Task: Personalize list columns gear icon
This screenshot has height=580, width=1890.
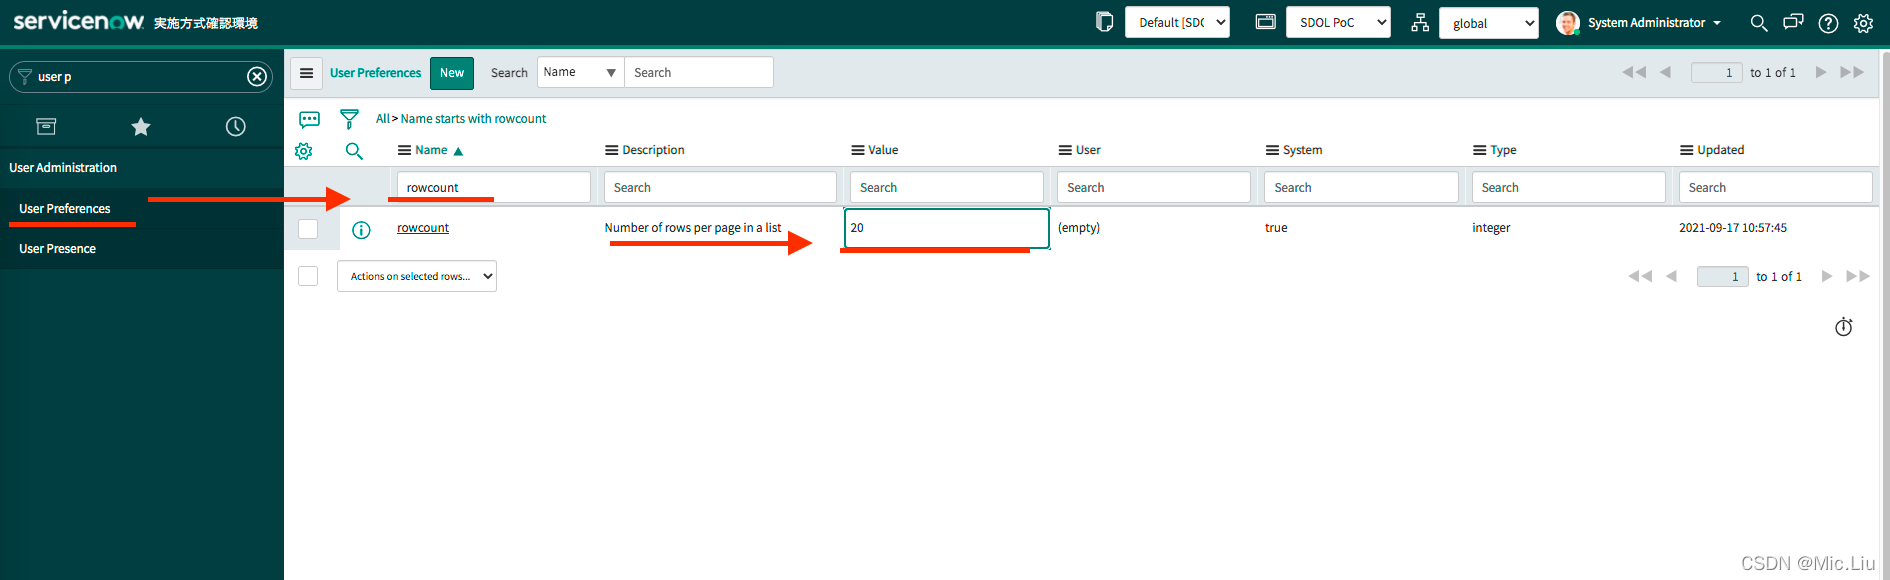Action: pyautogui.click(x=304, y=151)
